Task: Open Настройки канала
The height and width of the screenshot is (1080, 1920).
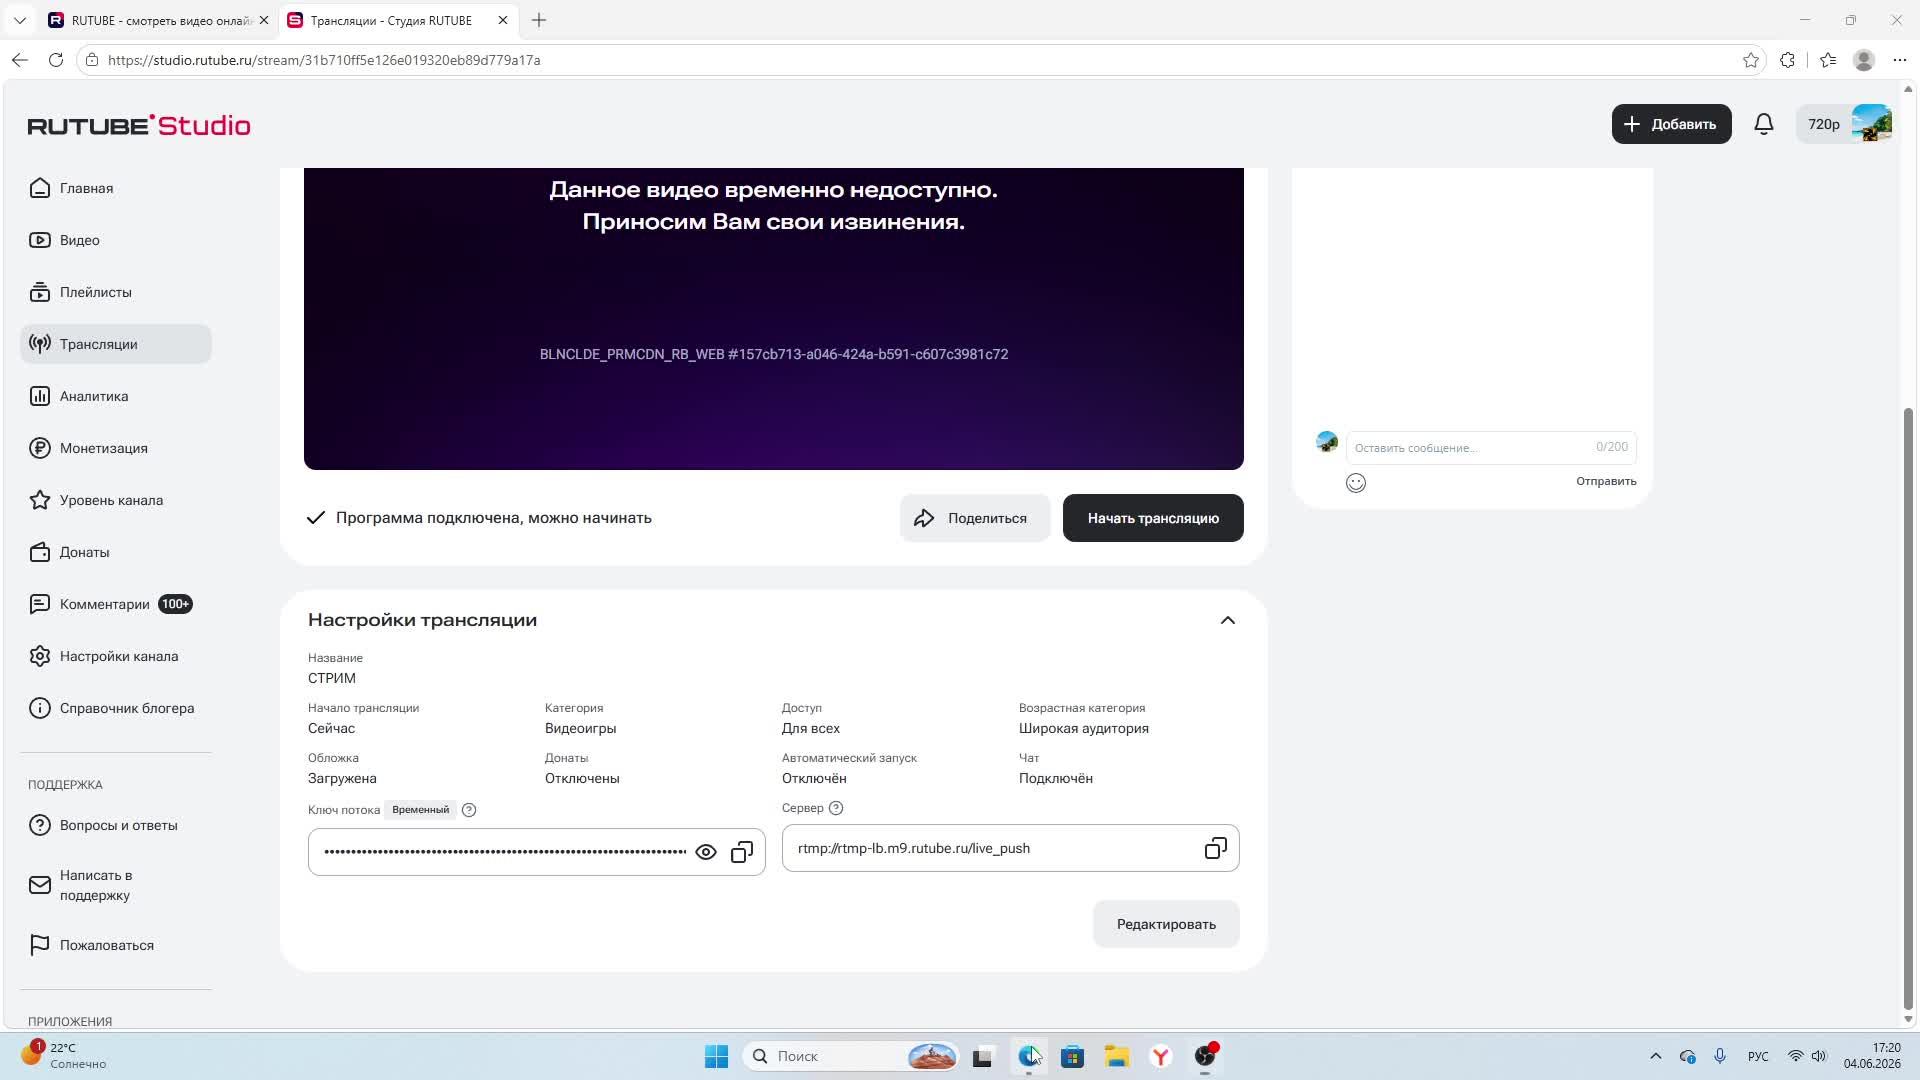Action: [116, 656]
